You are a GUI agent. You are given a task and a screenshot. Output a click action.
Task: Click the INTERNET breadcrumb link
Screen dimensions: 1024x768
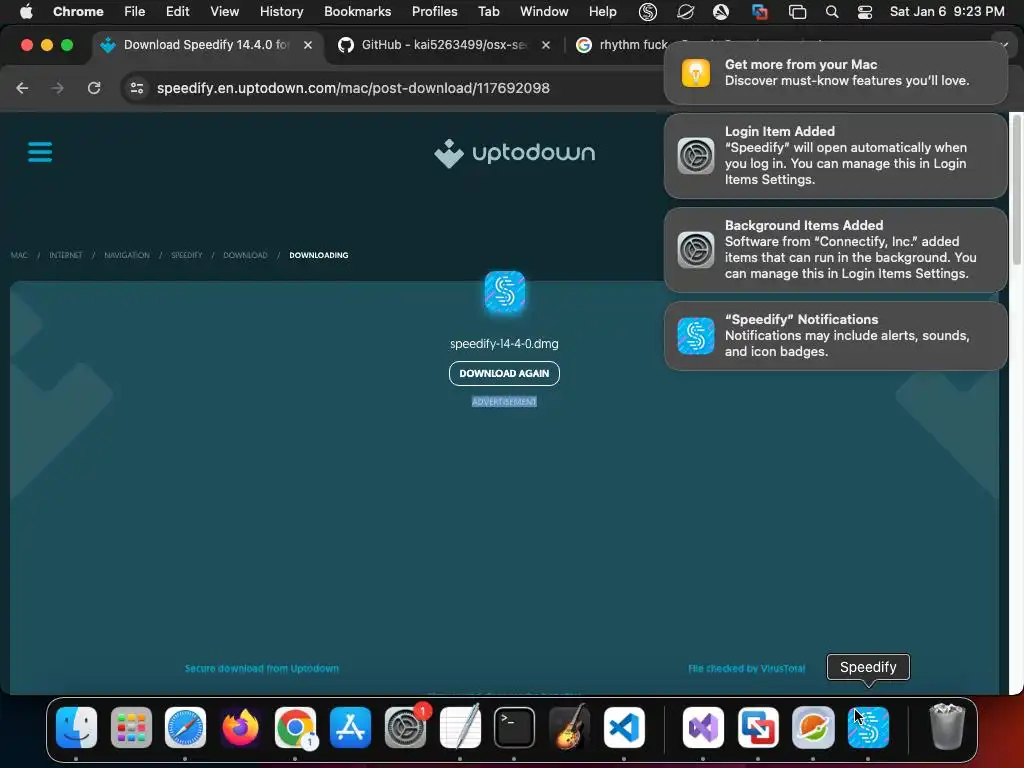click(66, 255)
